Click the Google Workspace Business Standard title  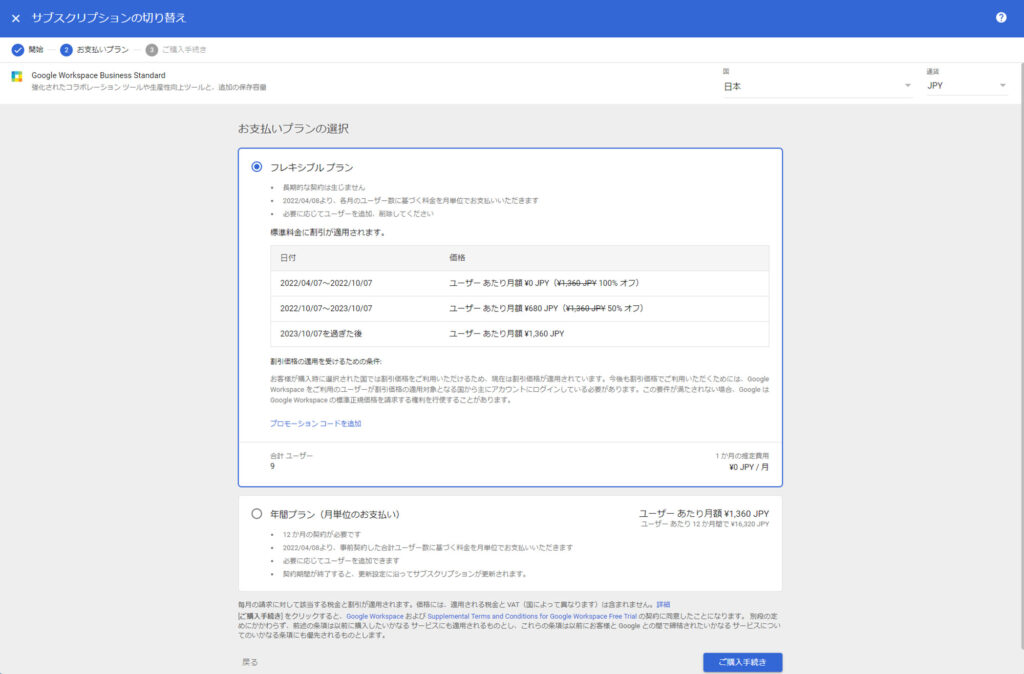[99, 75]
